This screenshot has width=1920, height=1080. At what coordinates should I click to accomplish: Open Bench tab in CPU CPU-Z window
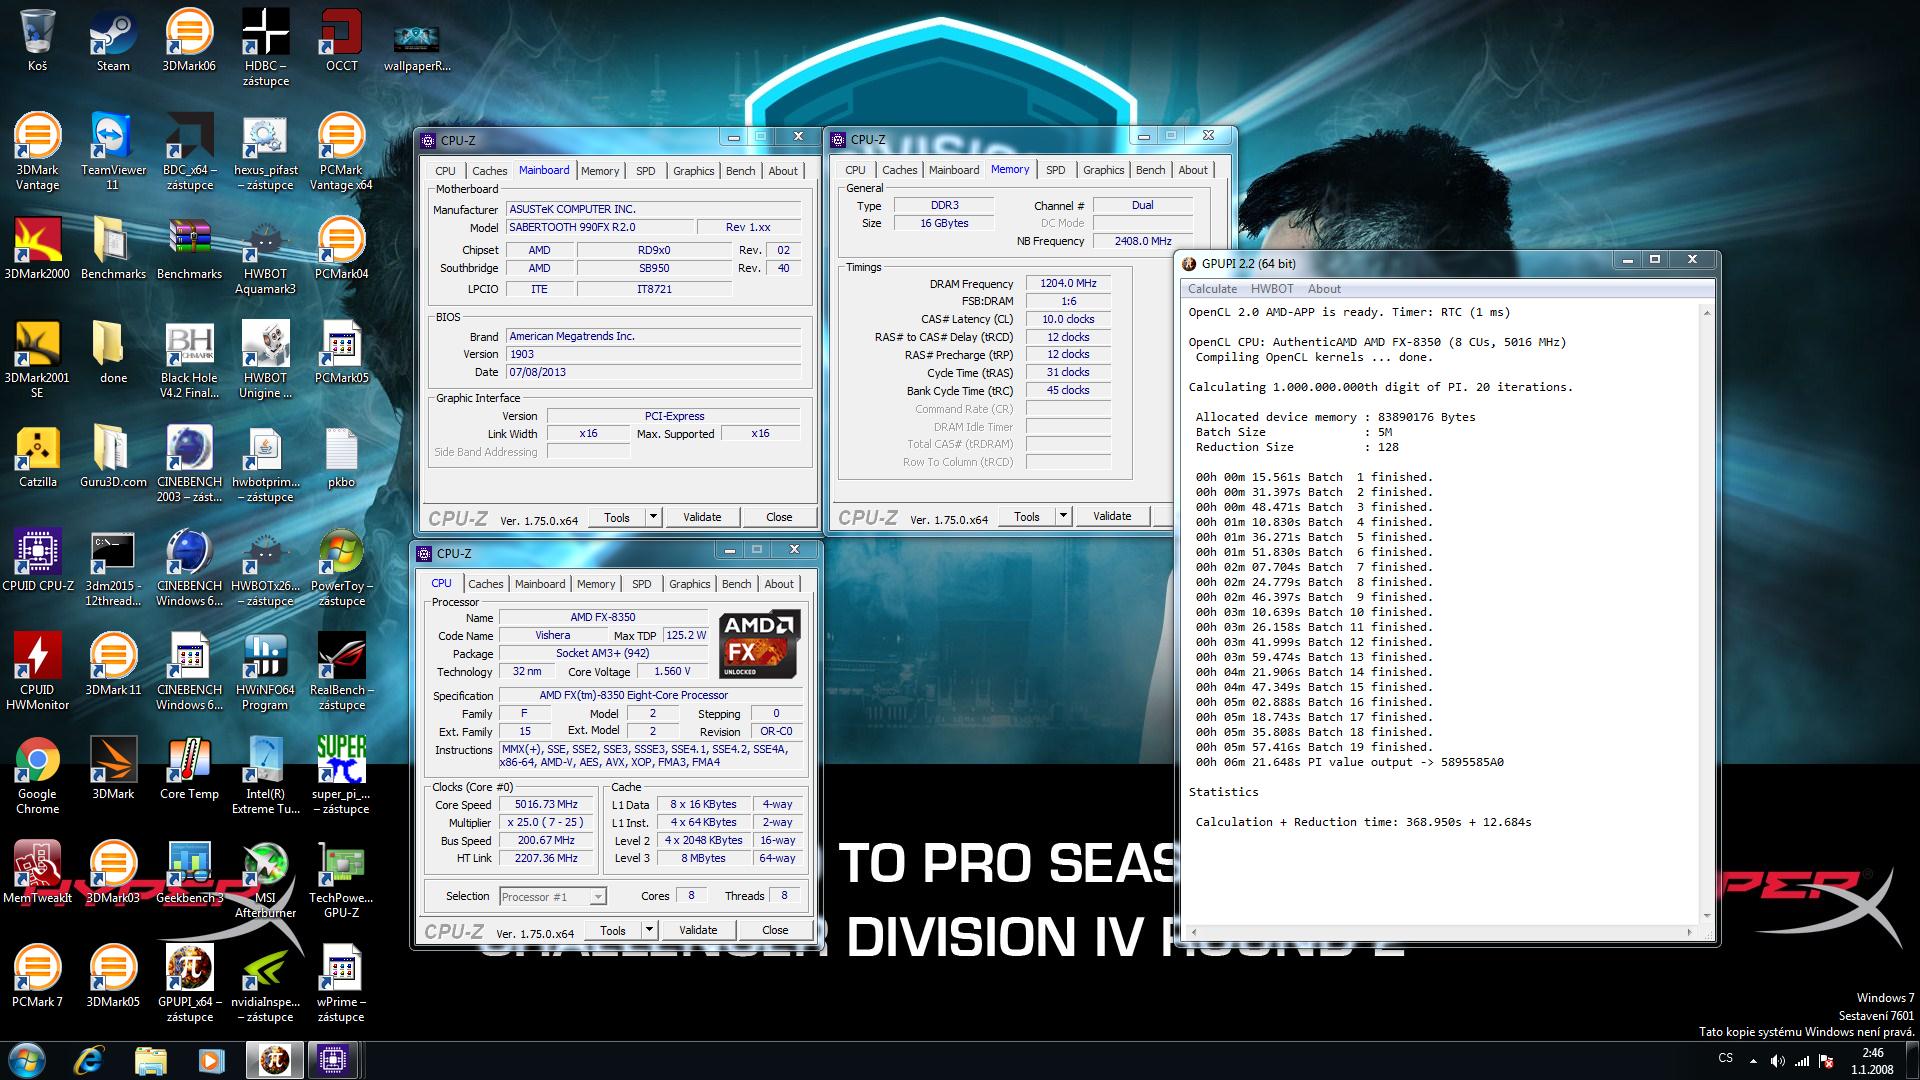pos(736,584)
